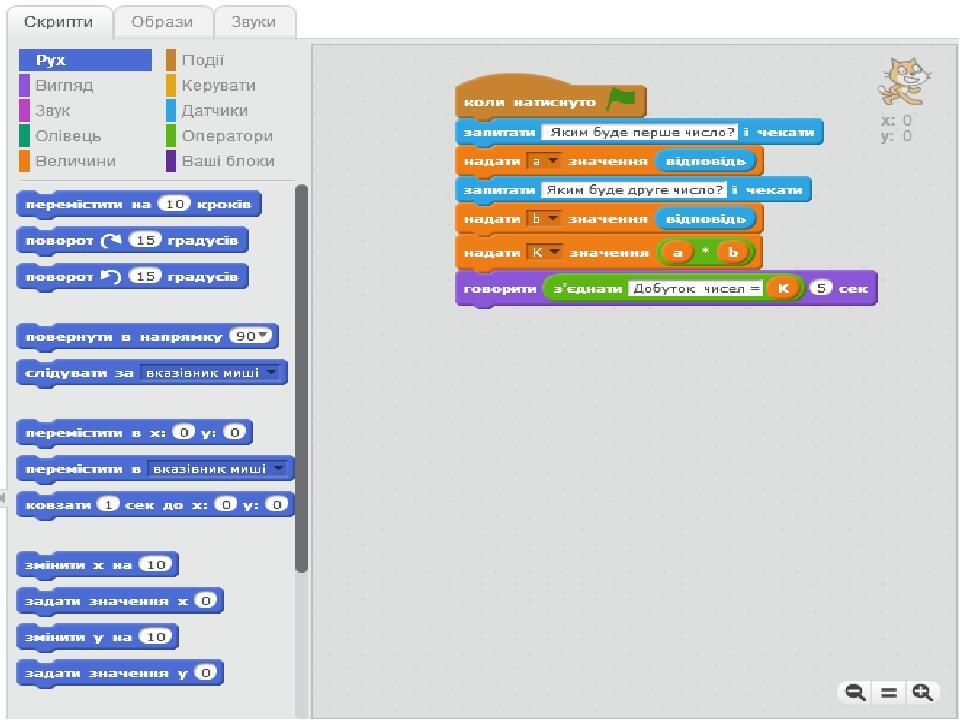Click the cat sprite thumbnail in the scripts corner
Screen dimensions: 960x720
(x=905, y=81)
